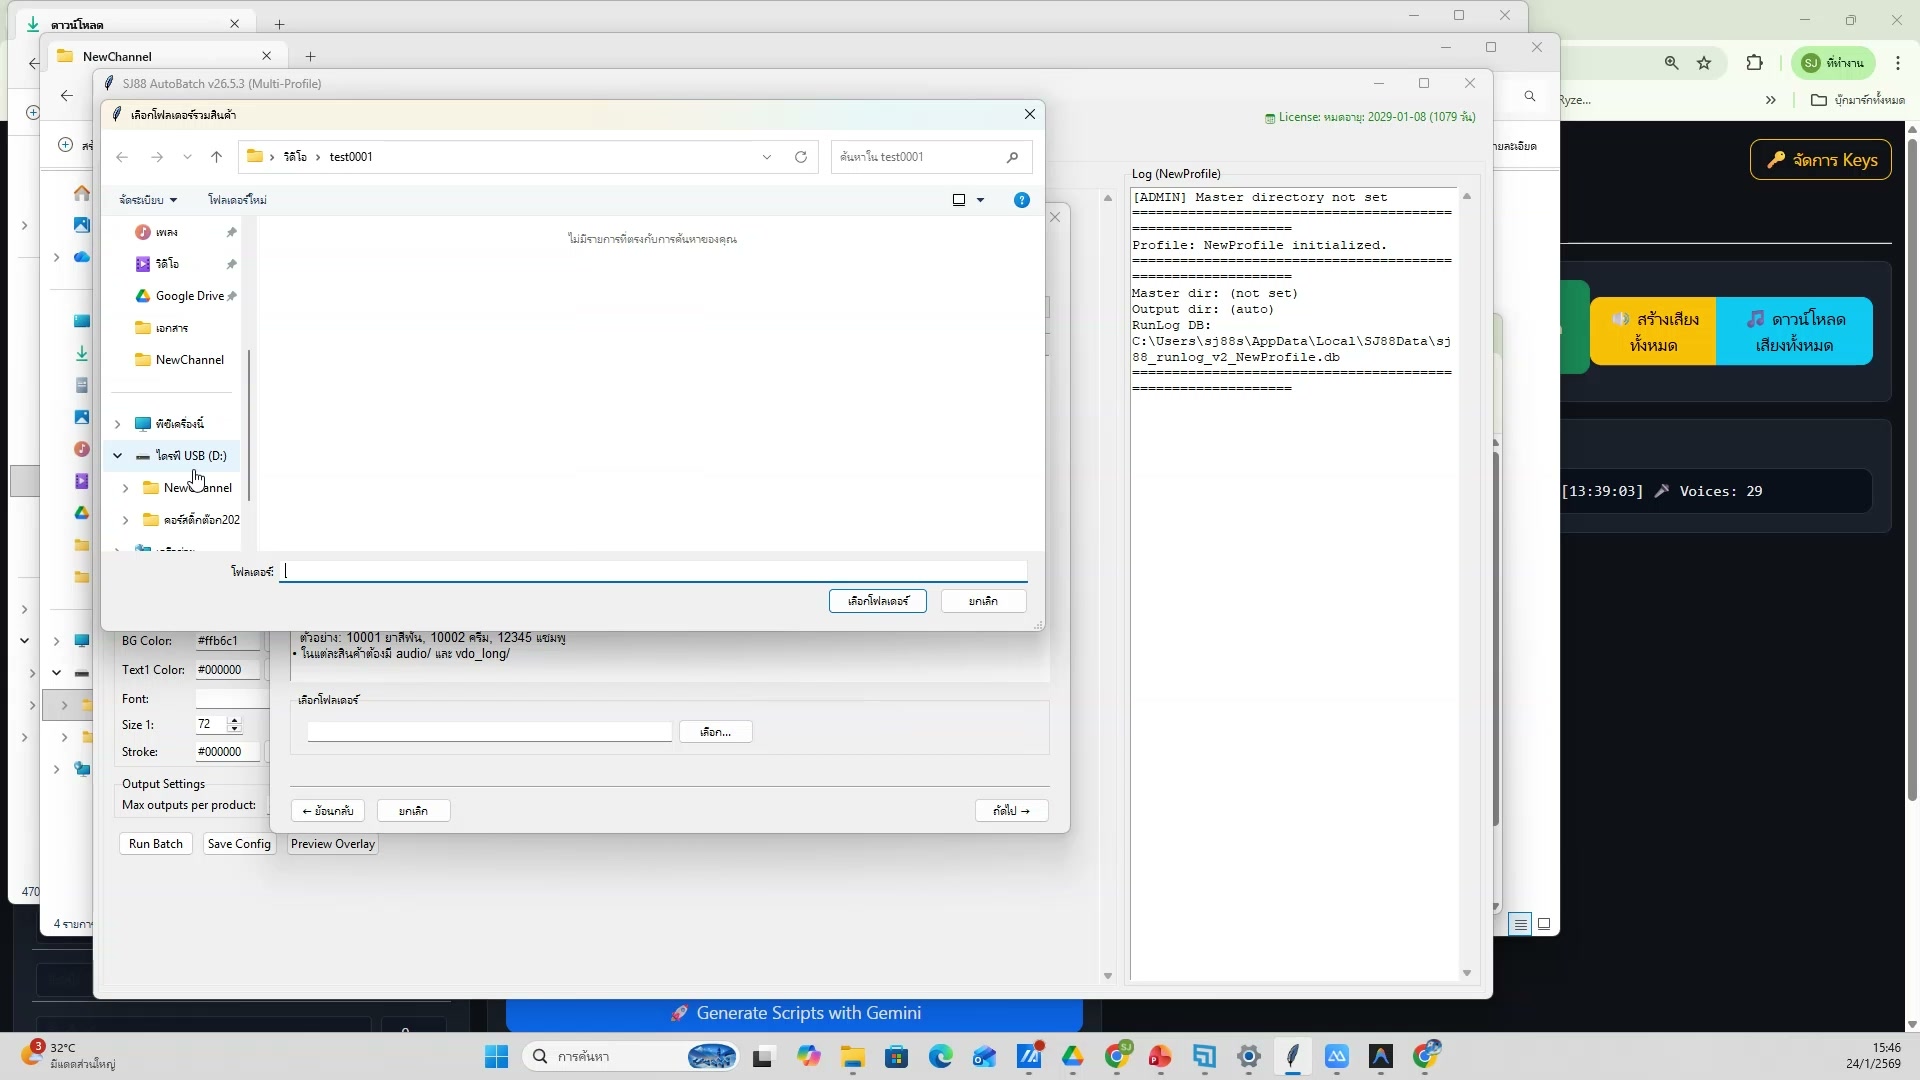Viewport: 1920px width, 1080px height.
Task: Select the NewChannel tab in File Explorer
Action: click(117, 56)
